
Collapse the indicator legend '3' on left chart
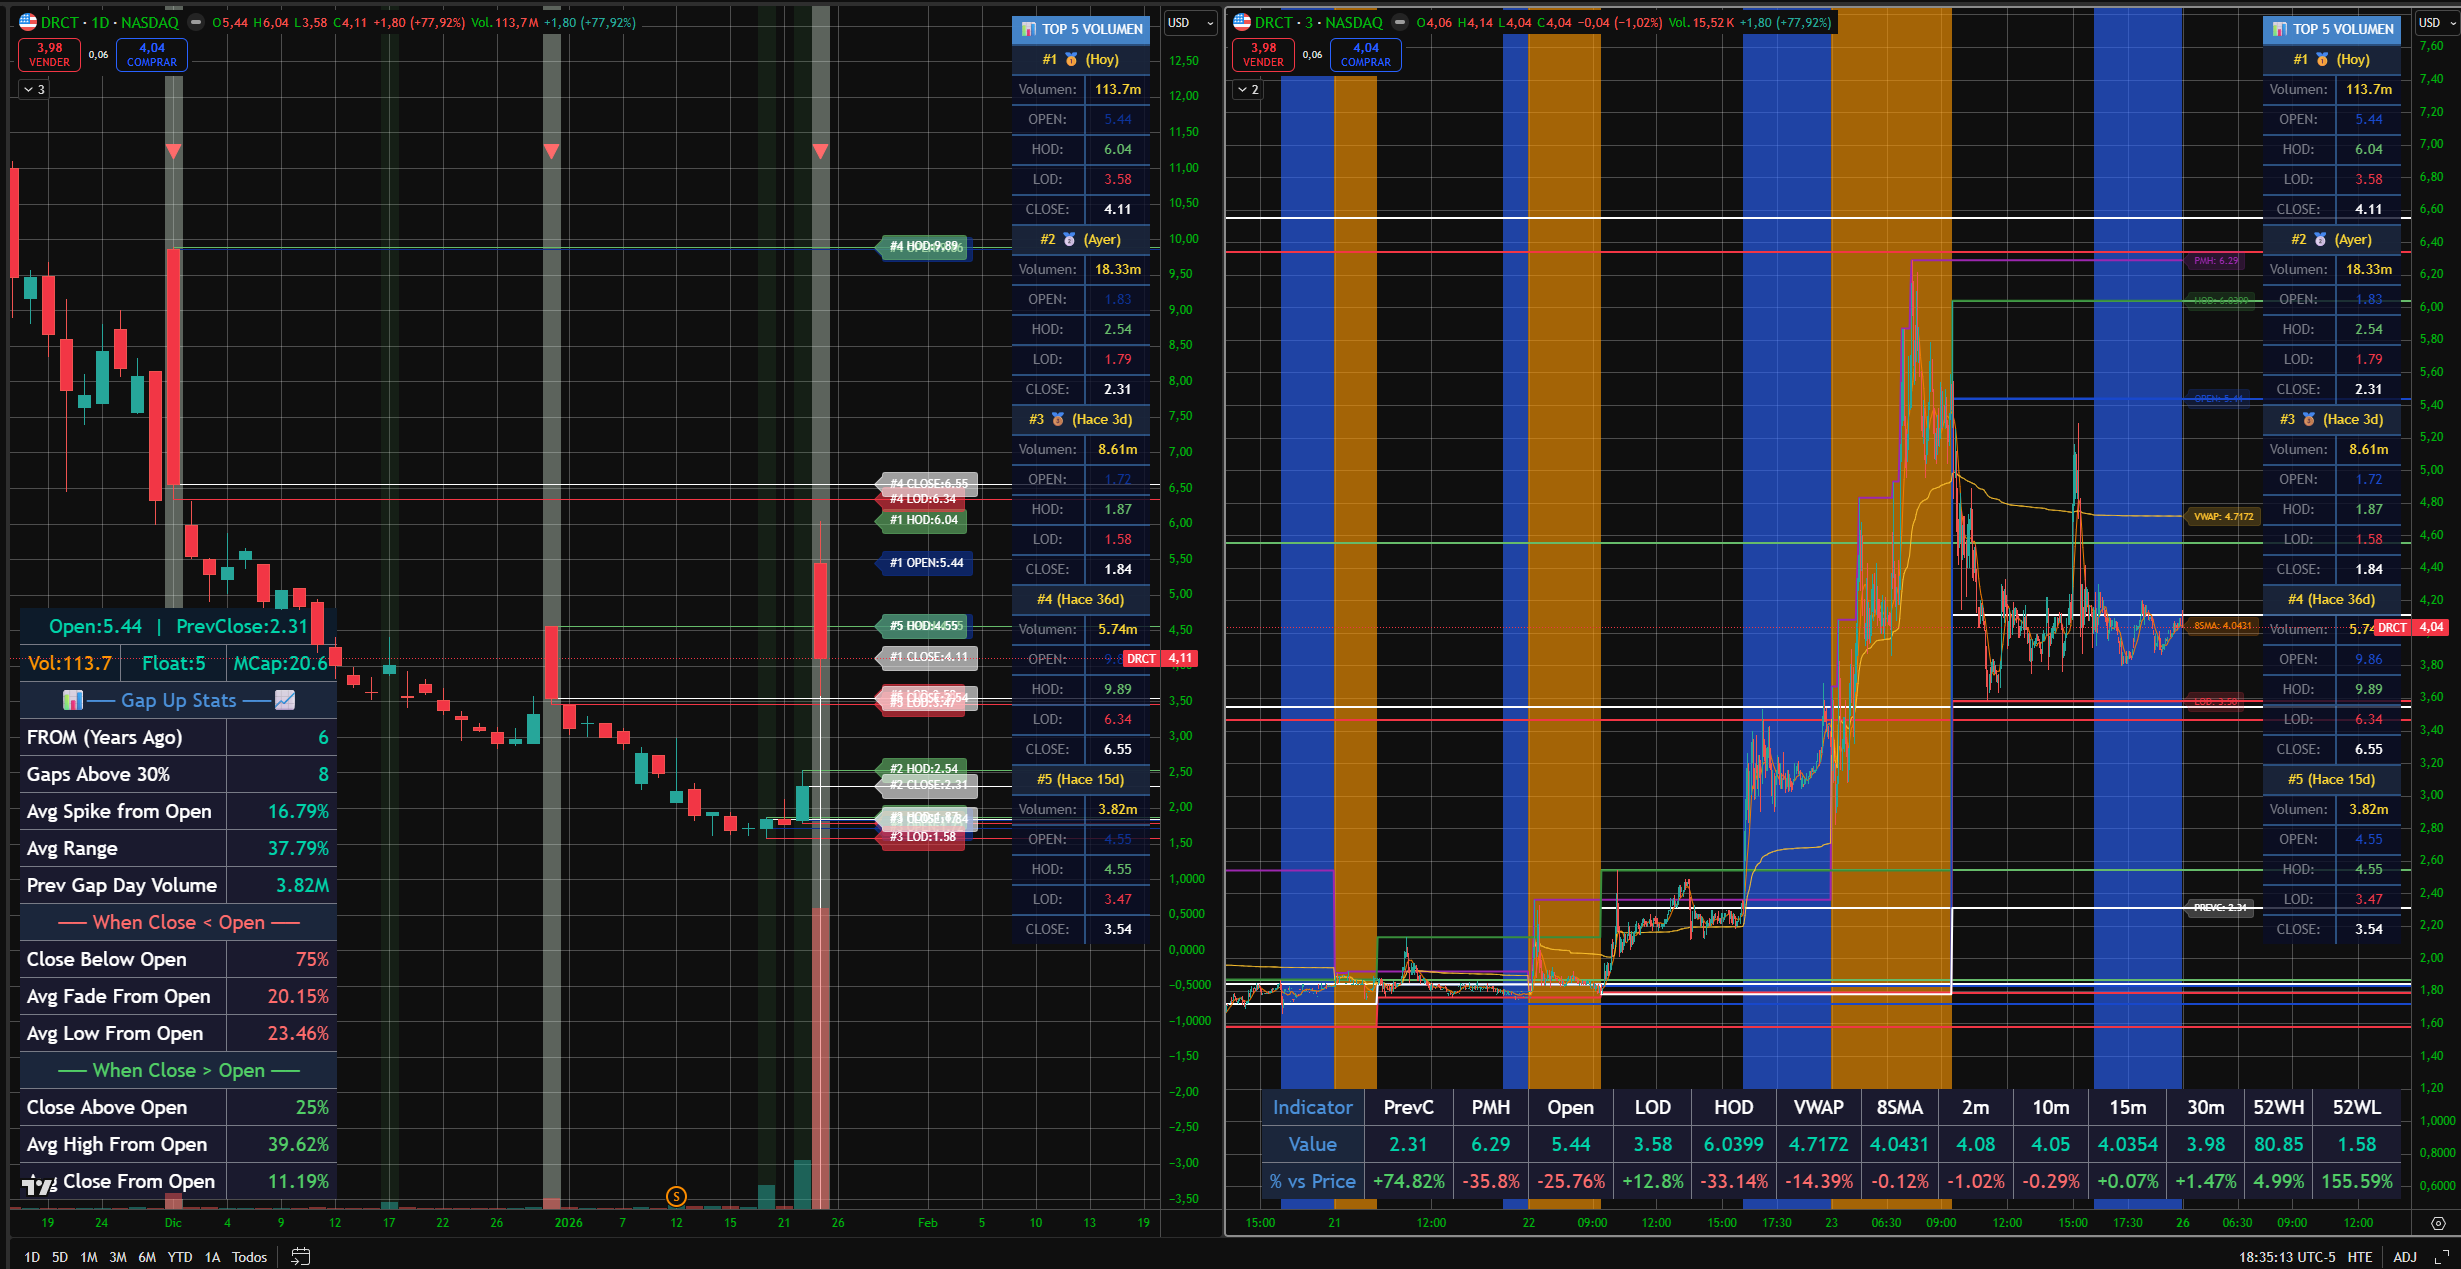click(x=34, y=89)
